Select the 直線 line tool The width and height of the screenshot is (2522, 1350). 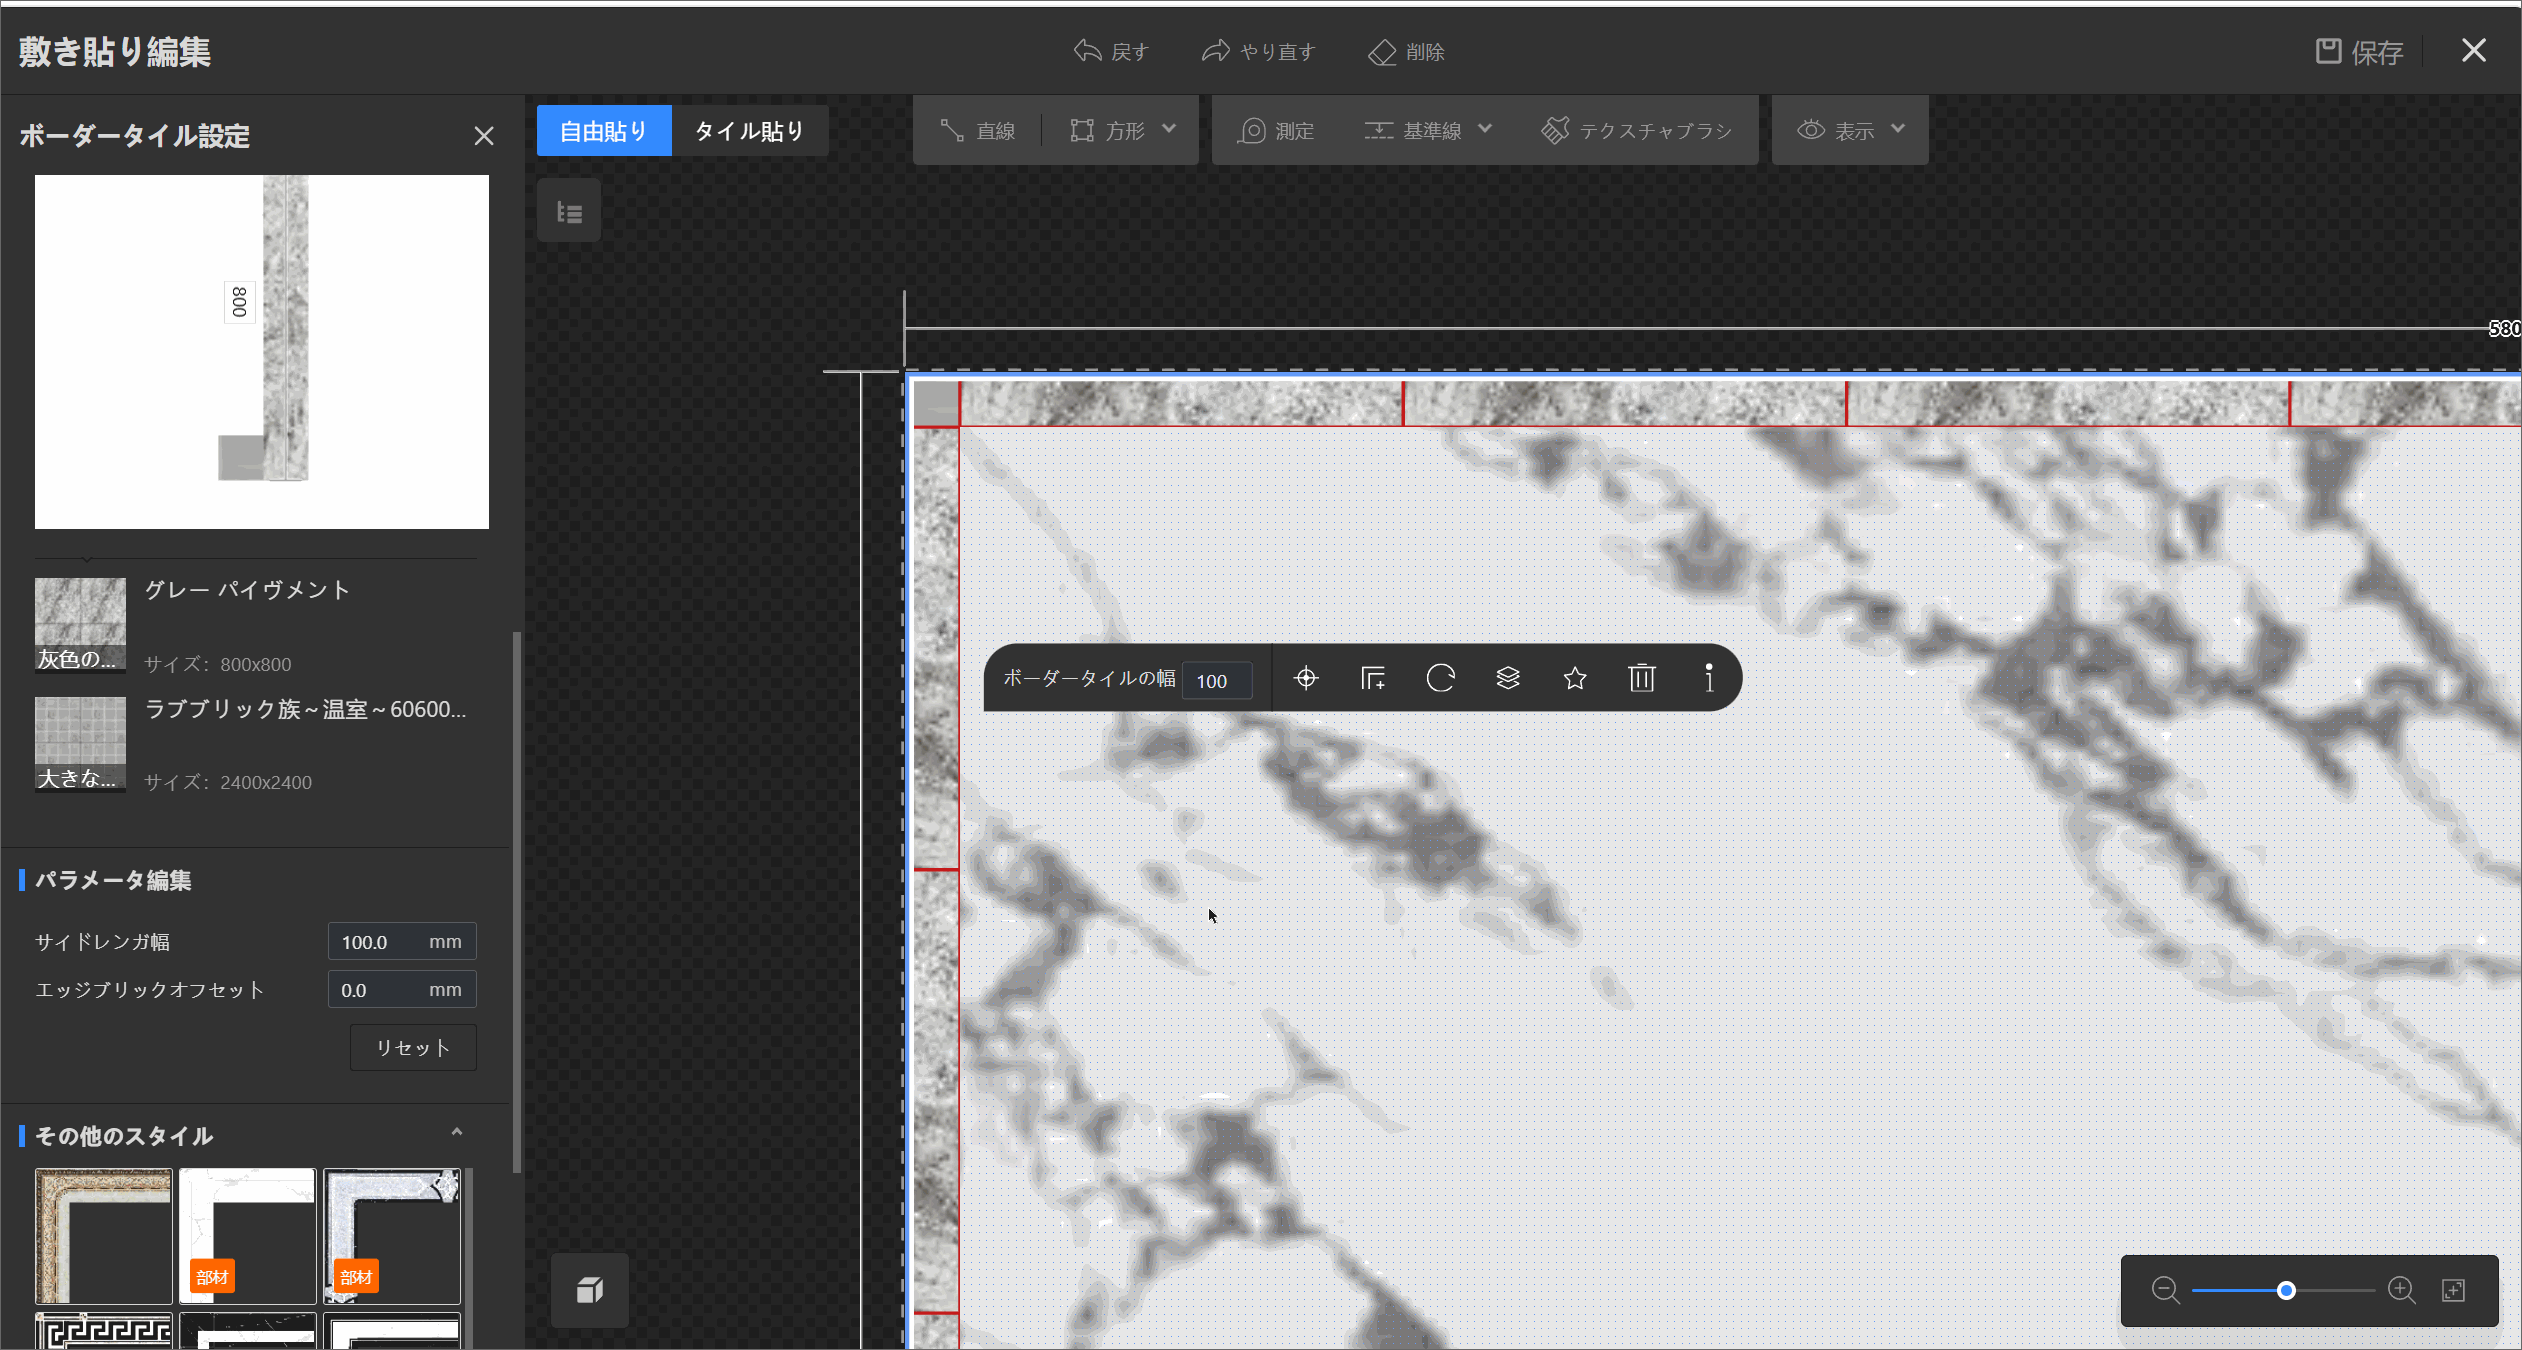(977, 131)
